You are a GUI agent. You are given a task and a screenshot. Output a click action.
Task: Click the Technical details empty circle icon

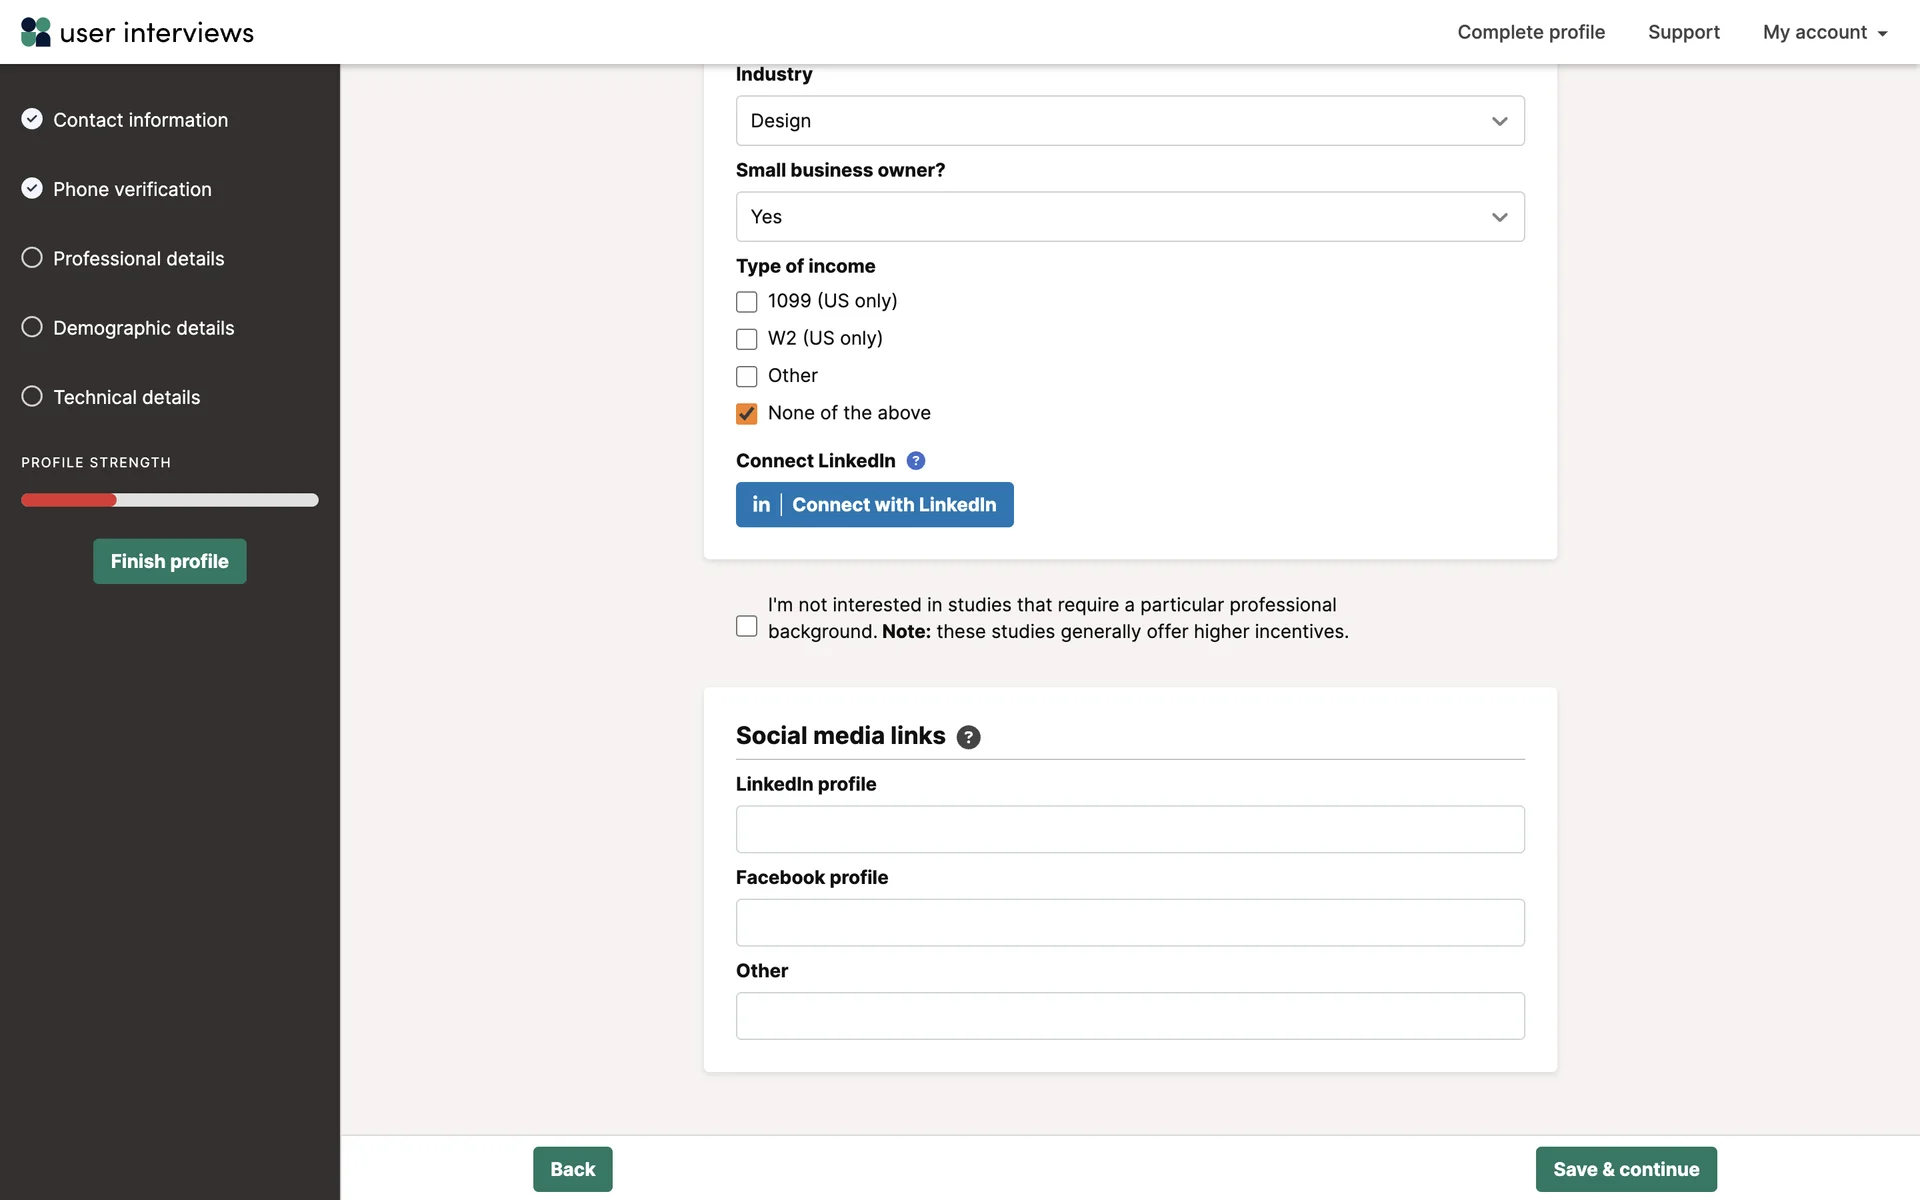[x=32, y=396]
